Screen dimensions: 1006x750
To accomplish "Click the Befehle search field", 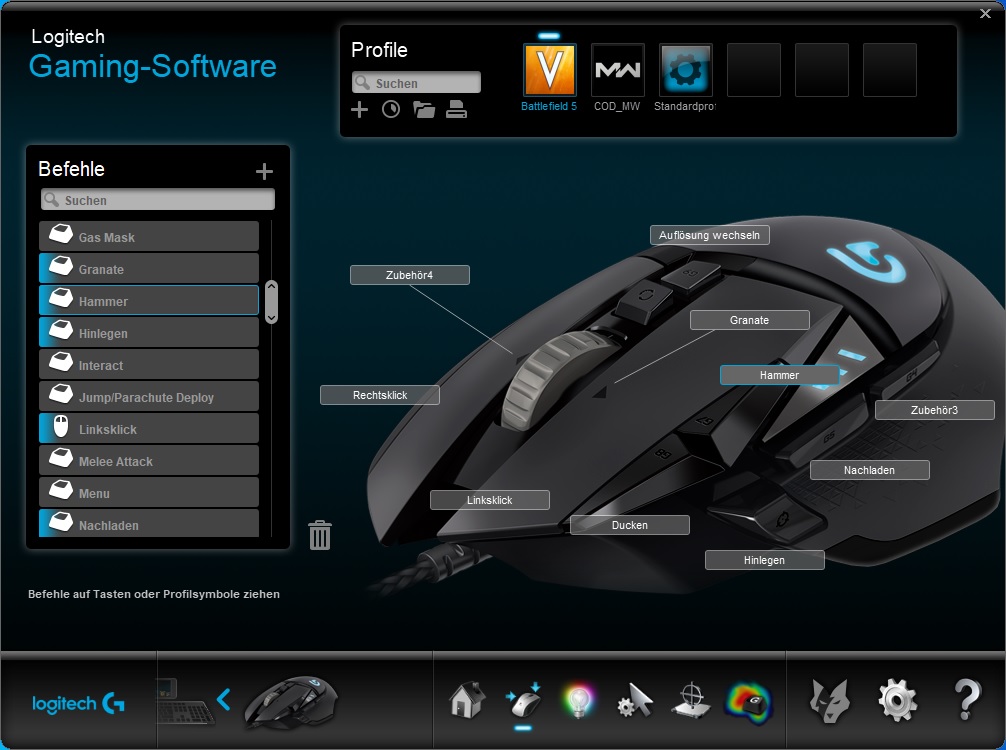I will coord(158,200).
